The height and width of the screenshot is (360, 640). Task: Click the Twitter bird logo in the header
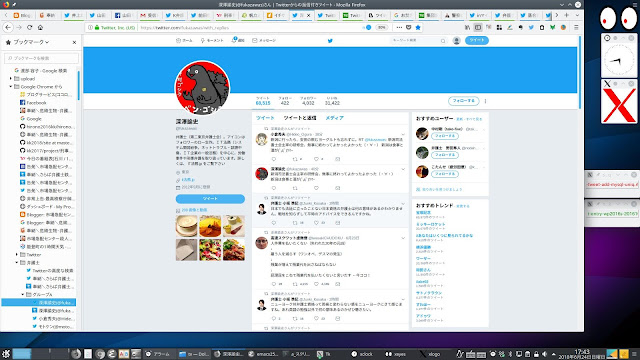[x=330, y=40]
